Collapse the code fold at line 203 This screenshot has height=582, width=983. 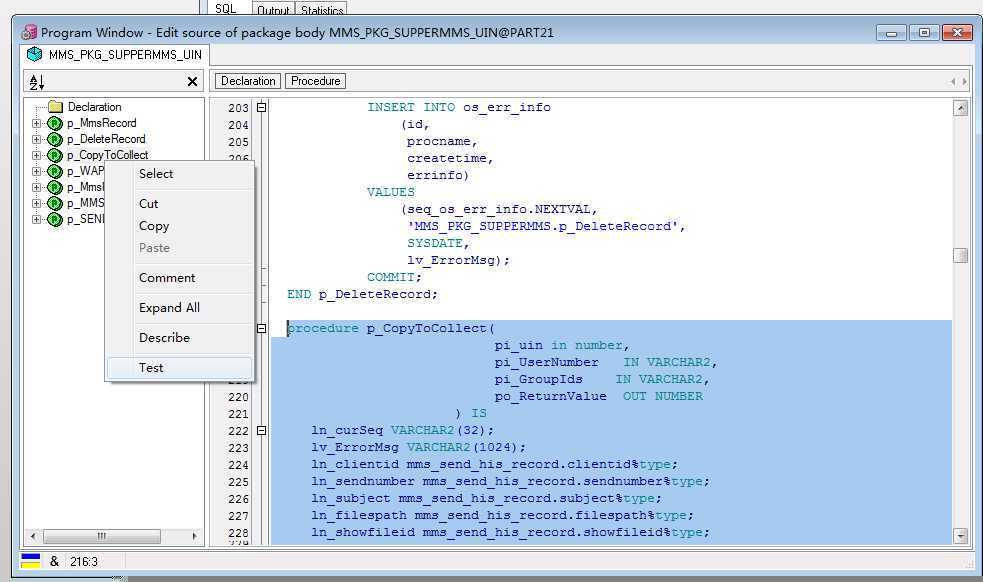tap(261, 107)
